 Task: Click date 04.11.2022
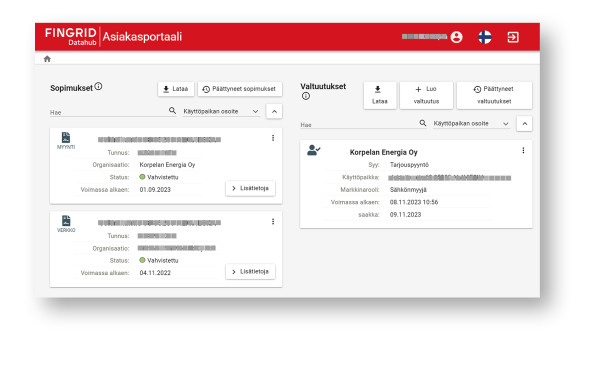tap(155, 273)
